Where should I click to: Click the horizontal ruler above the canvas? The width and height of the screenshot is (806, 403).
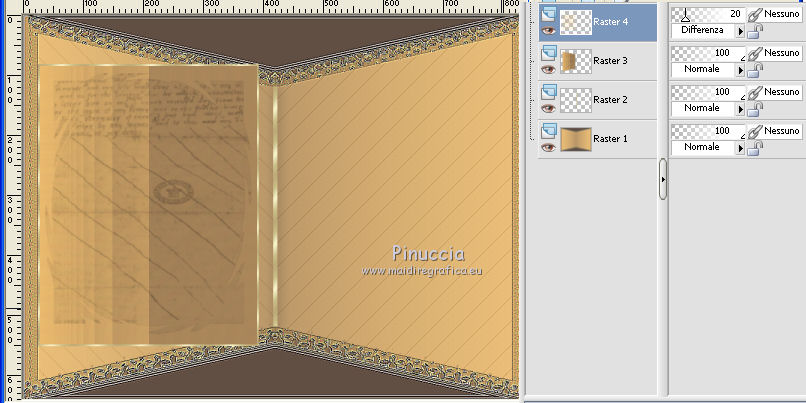point(271,6)
